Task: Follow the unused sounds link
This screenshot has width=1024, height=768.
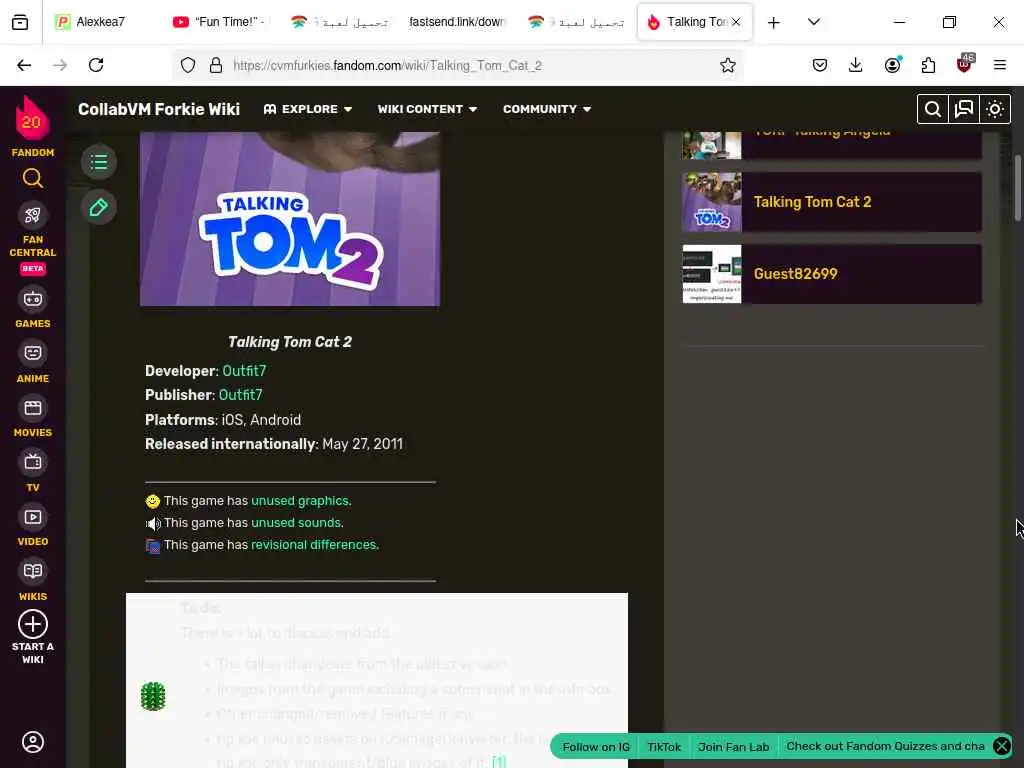Action: pyautogui.click(x=296, y=523)
